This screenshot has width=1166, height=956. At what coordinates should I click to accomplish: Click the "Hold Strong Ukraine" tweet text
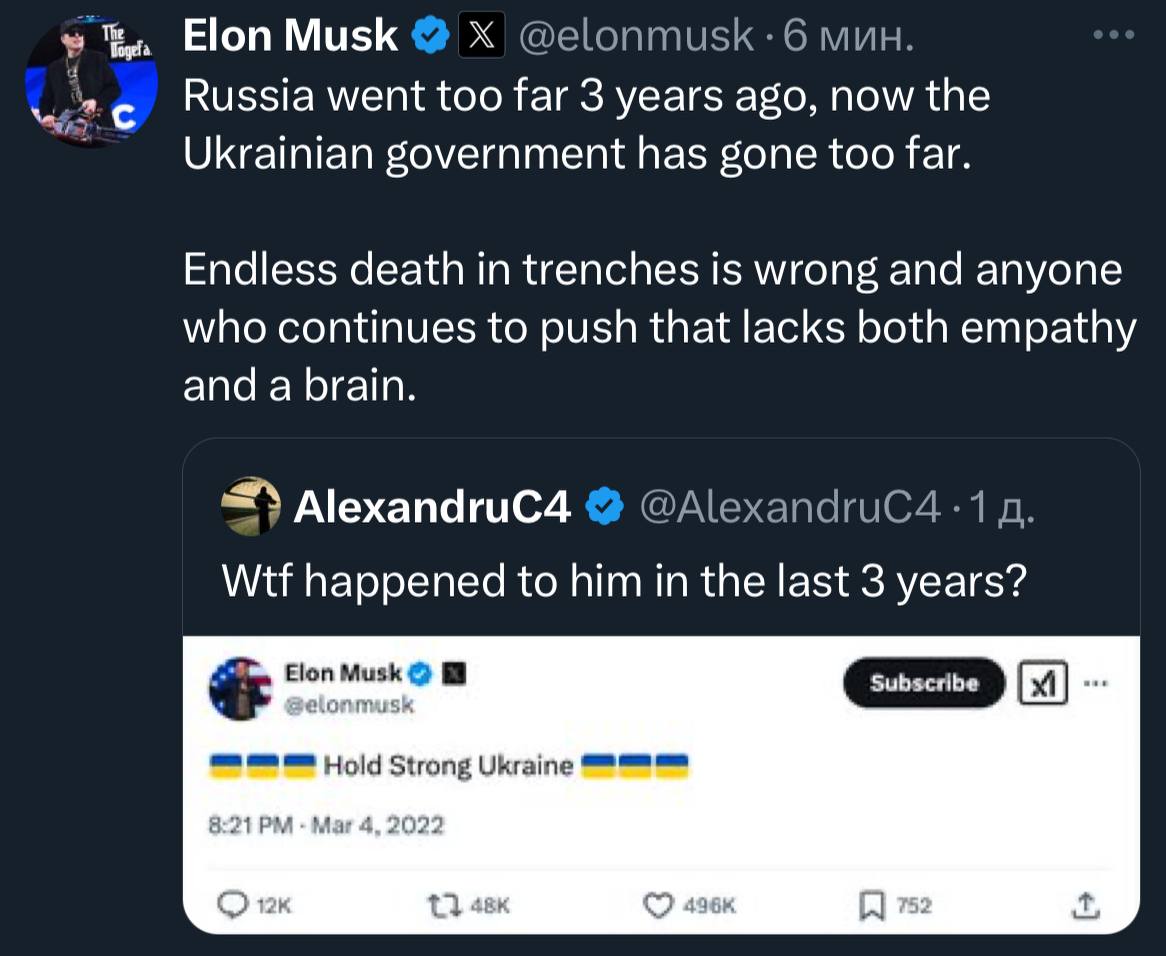[448, 767]
